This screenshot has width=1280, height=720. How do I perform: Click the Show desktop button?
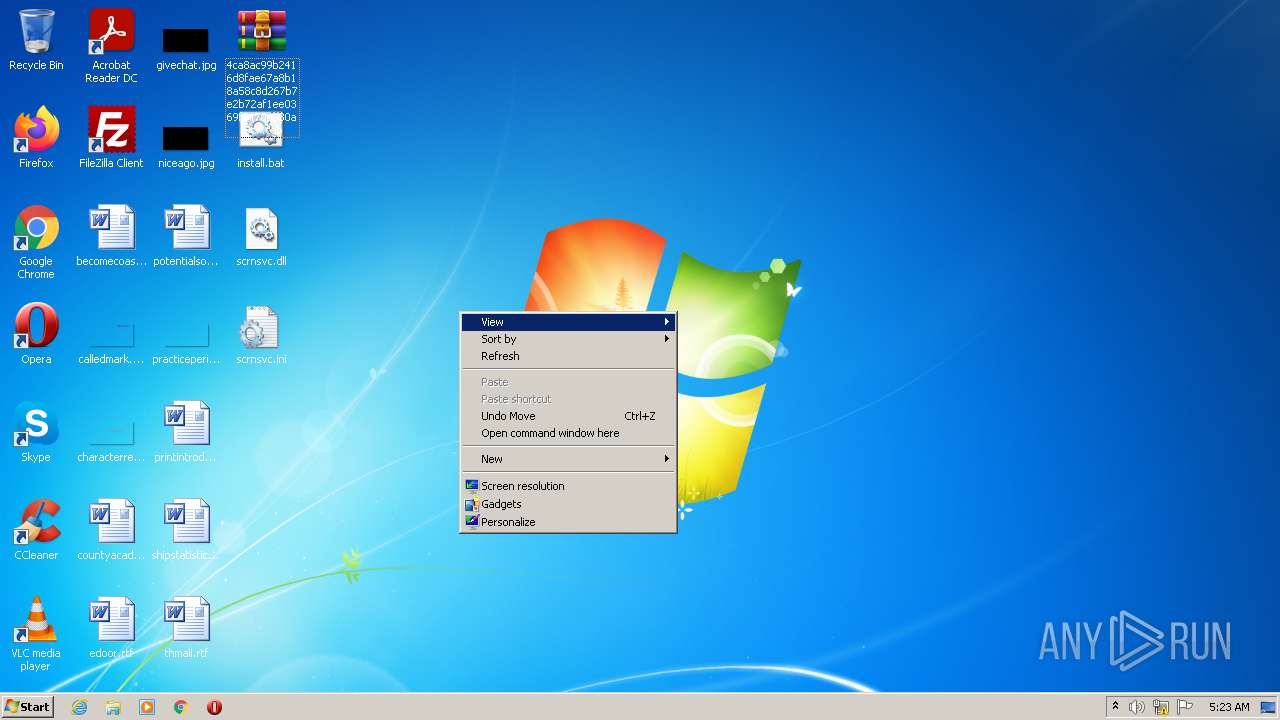[x=1269, y=707]
